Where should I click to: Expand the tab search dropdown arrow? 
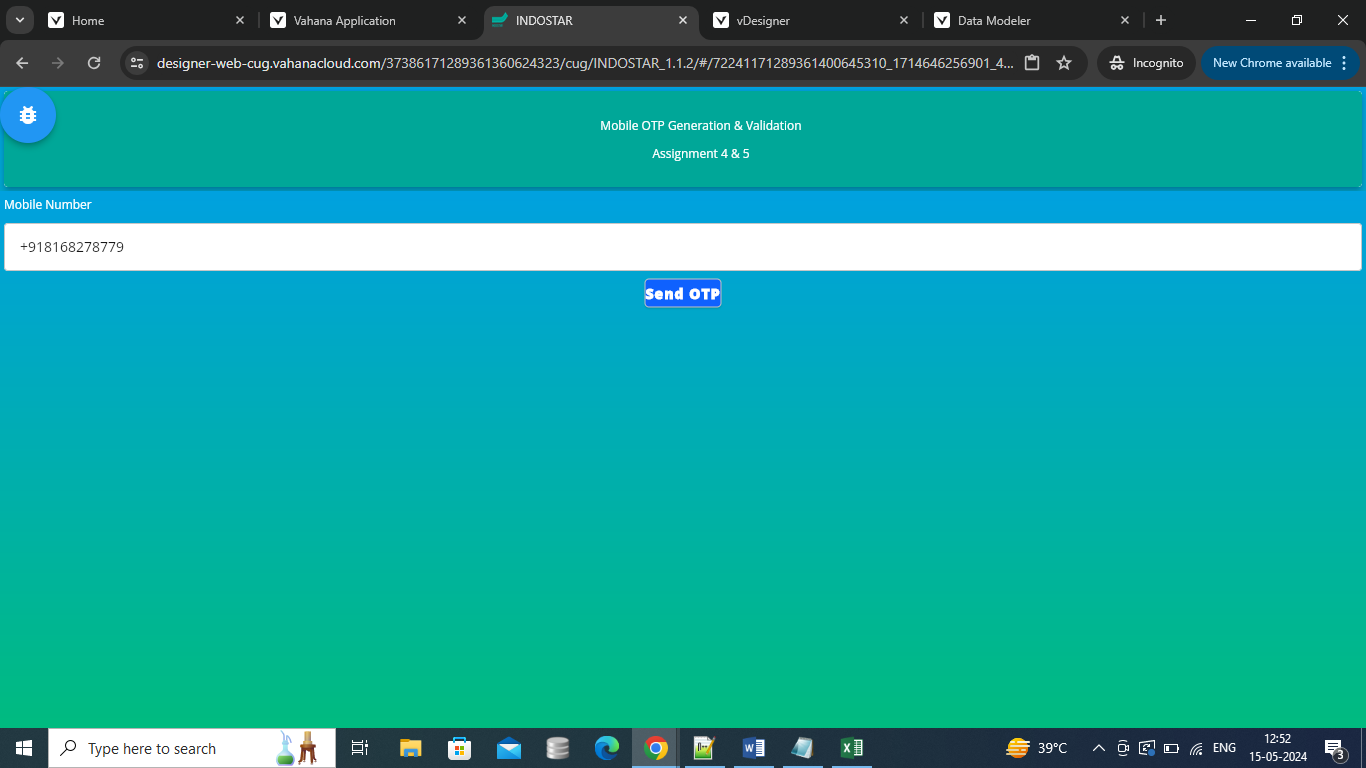(x=19, y=20)
